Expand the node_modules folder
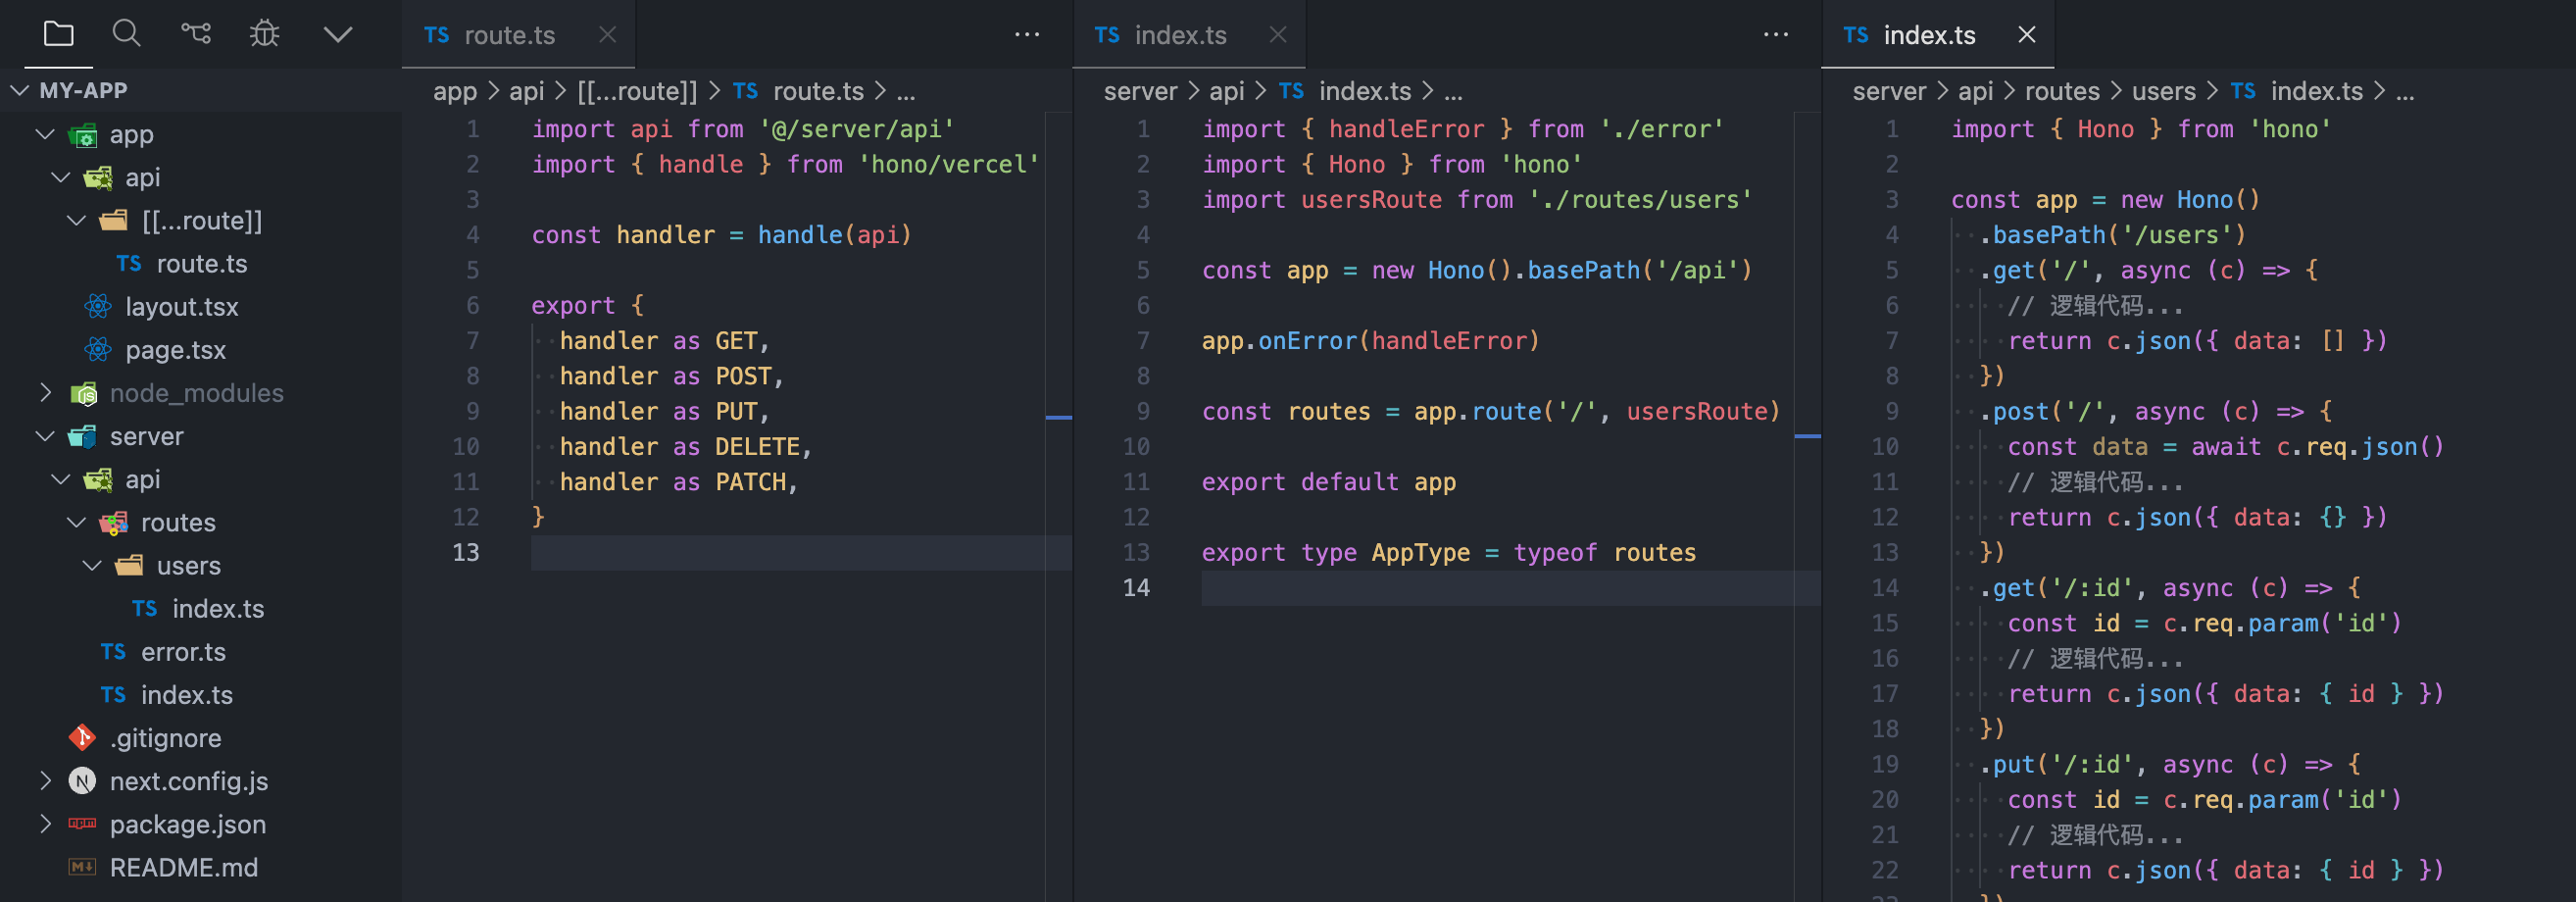Viewport: 2576px width, 902px height. coord(45,393)
